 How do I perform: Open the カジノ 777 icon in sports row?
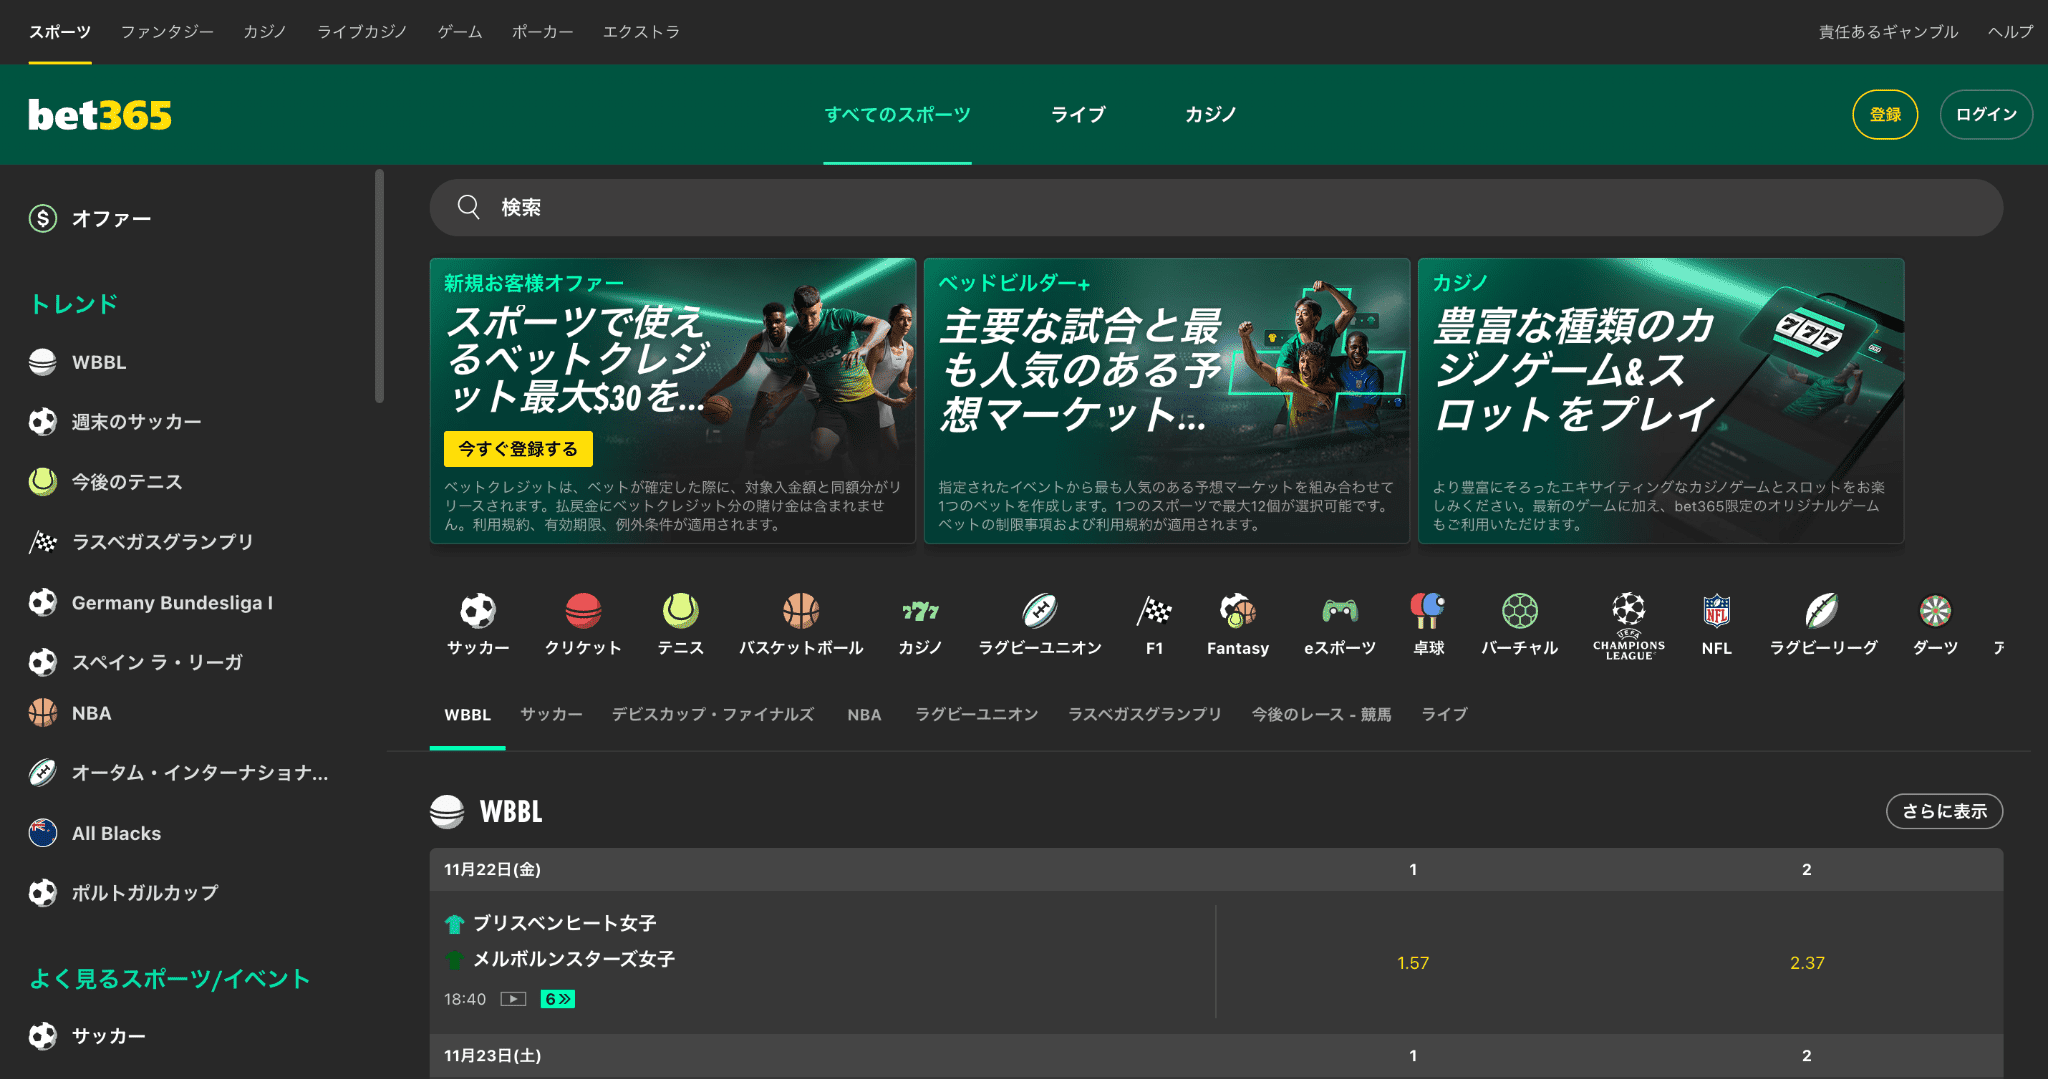click(x=920, y=610)
